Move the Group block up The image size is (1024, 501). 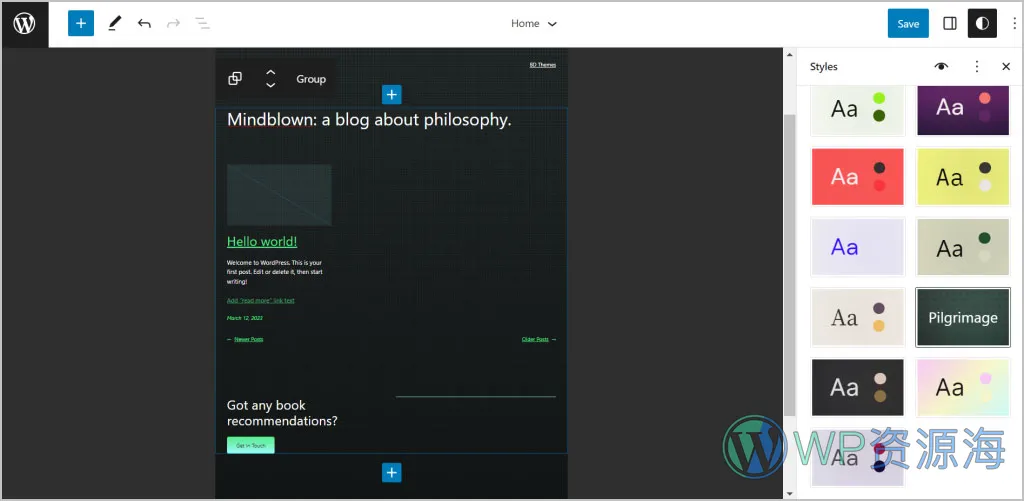(x=270, y=73)
